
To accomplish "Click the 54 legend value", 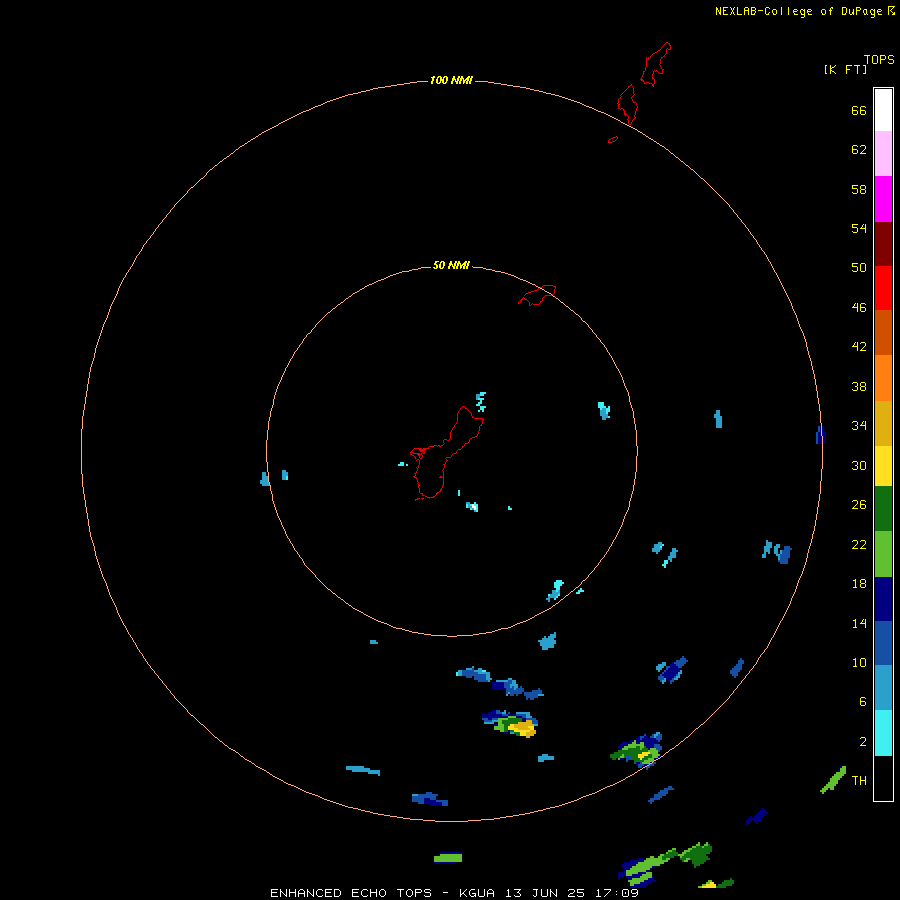I will [859, 228].
